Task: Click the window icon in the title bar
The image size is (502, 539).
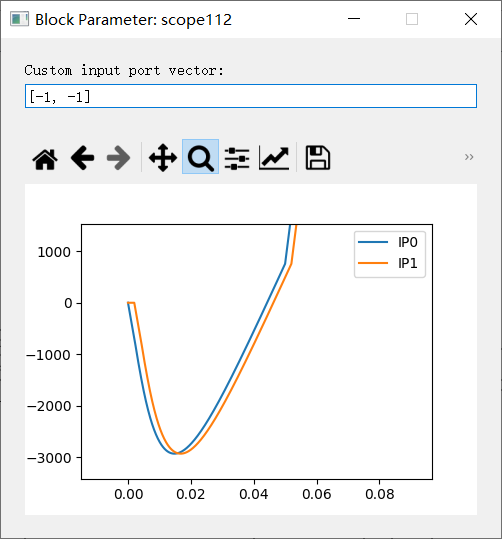Action: tap(19, 19)
